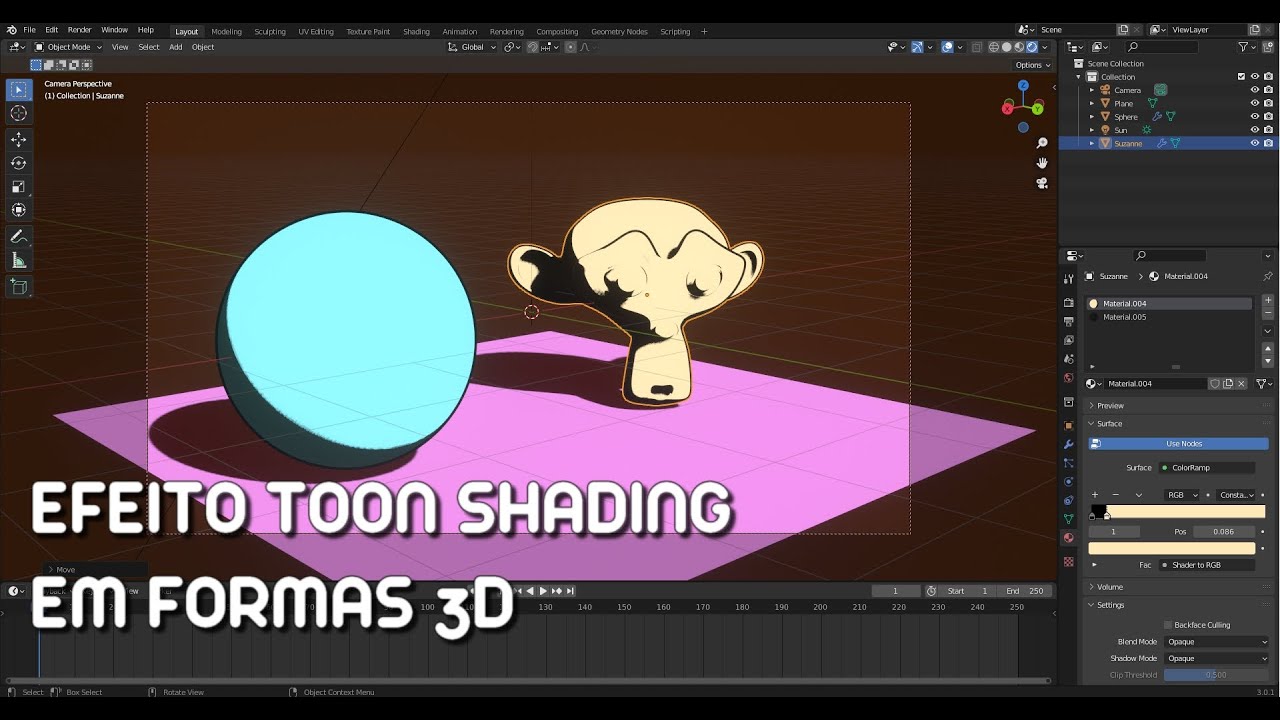The image size is (1280, 720).
Task: Click the Zoom view magnifier icon
Action: point(1042,143)
